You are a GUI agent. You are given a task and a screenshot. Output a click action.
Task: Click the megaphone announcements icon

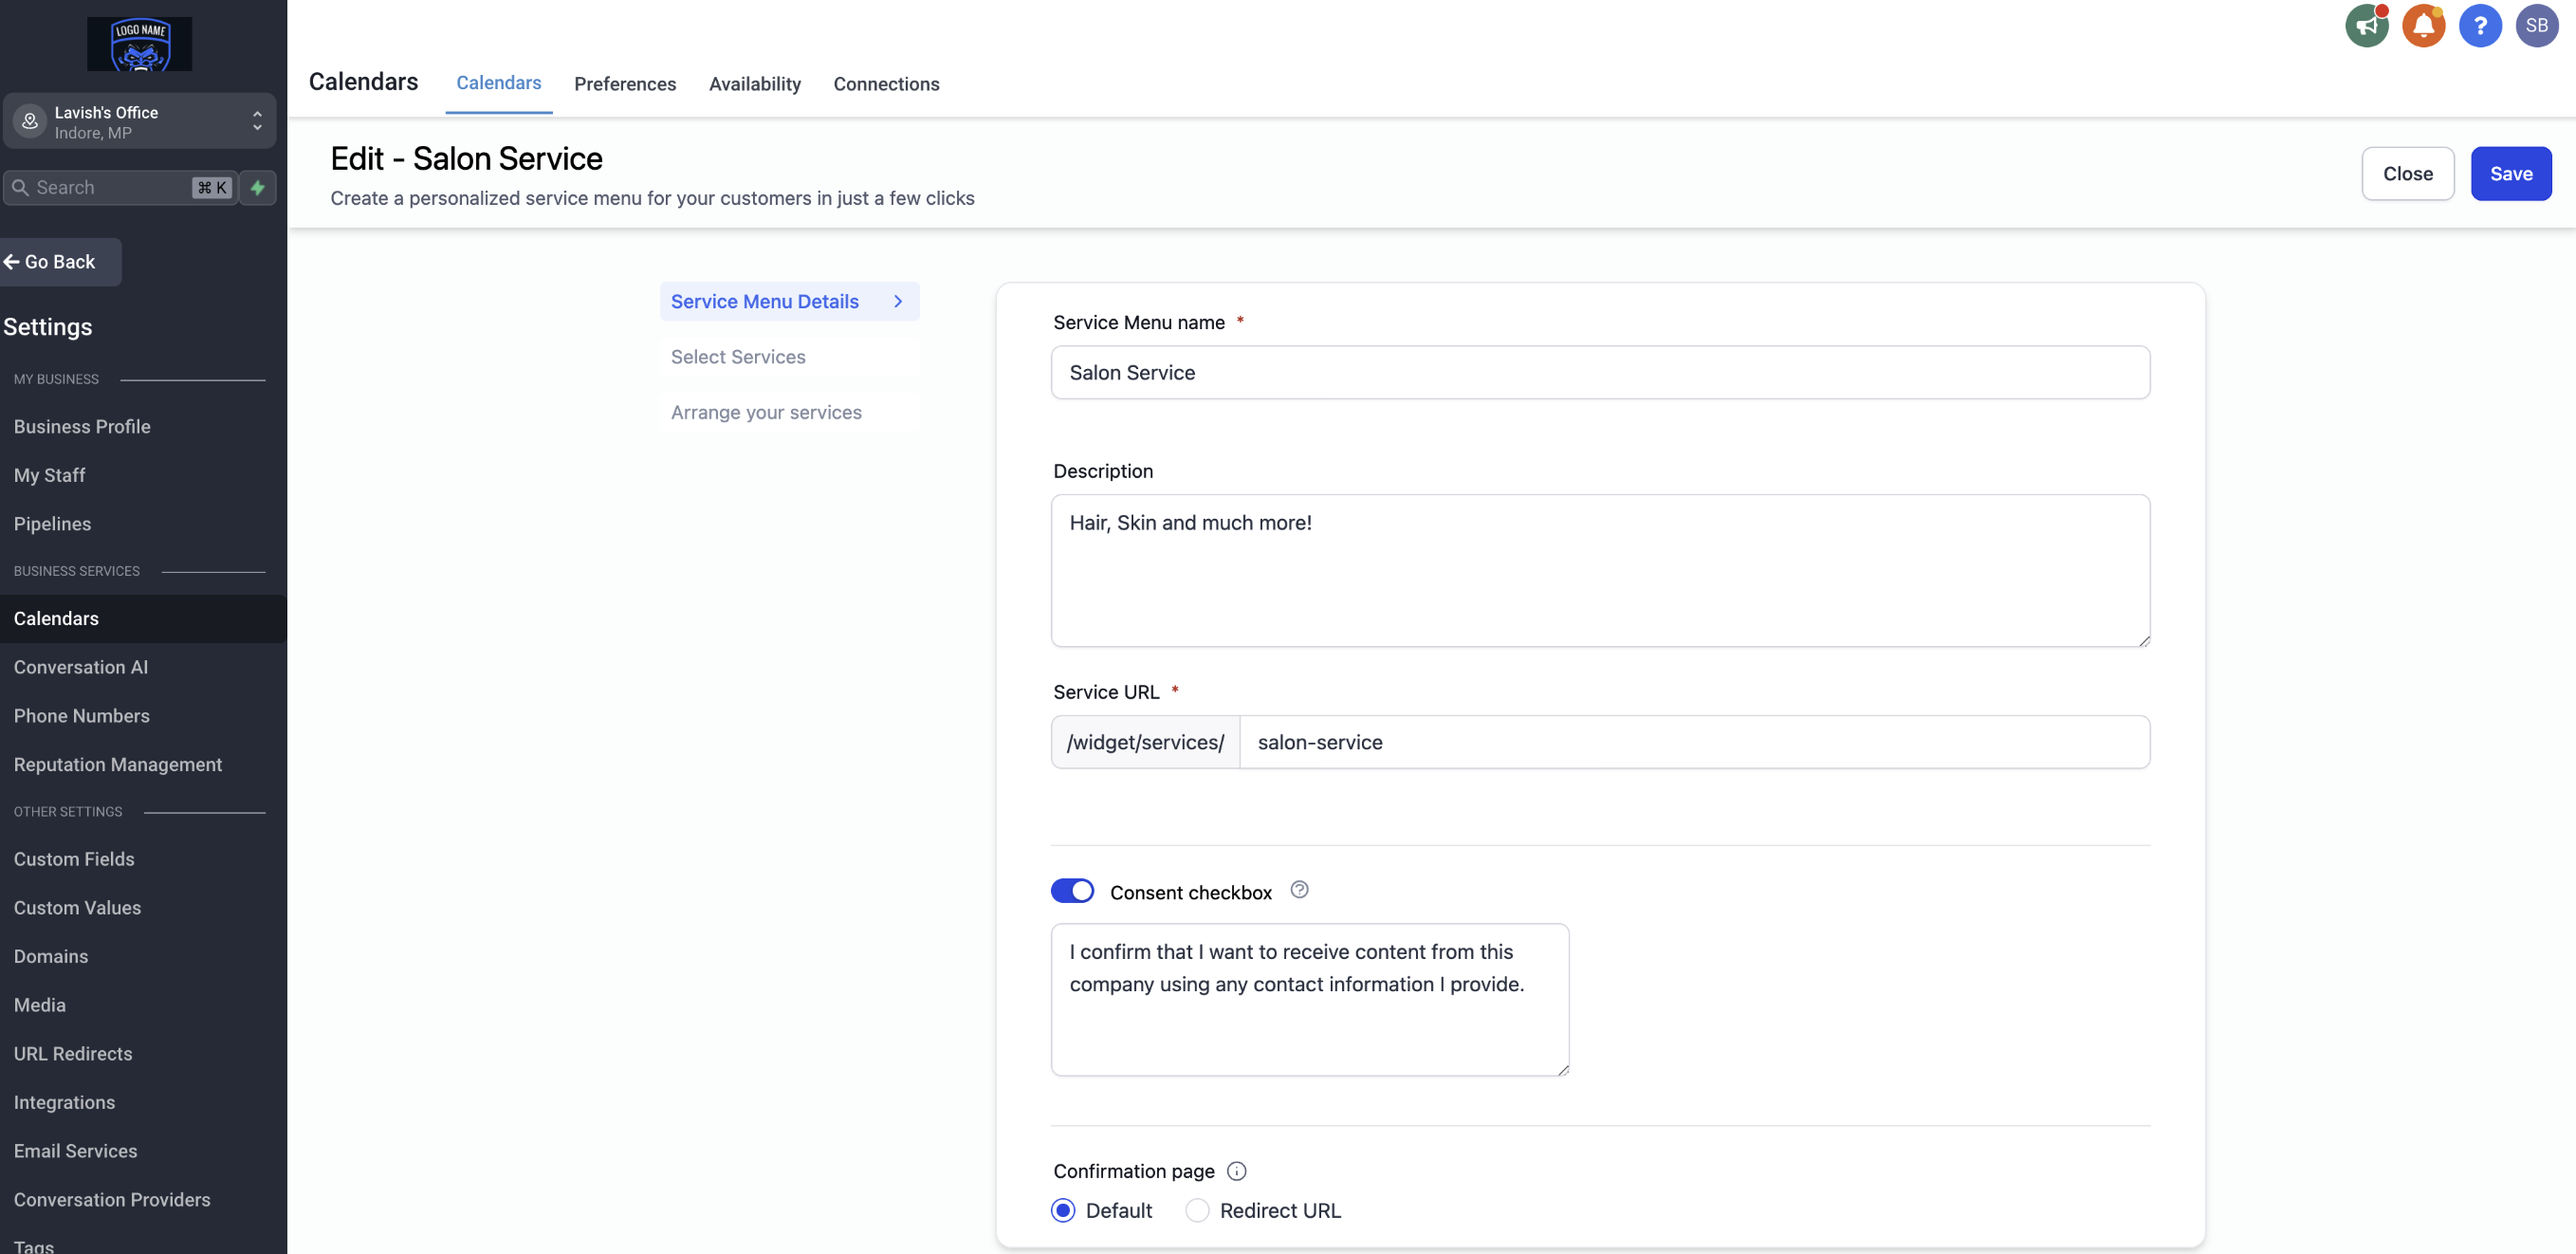coord(2366,26)
